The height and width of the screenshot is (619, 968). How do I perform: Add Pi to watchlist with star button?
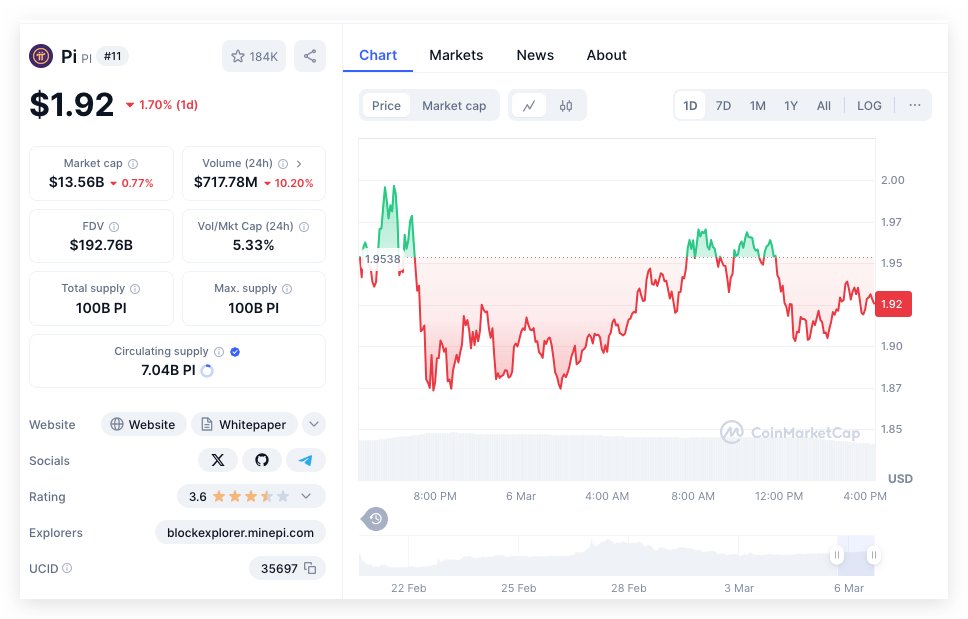[x=254, y=56]
